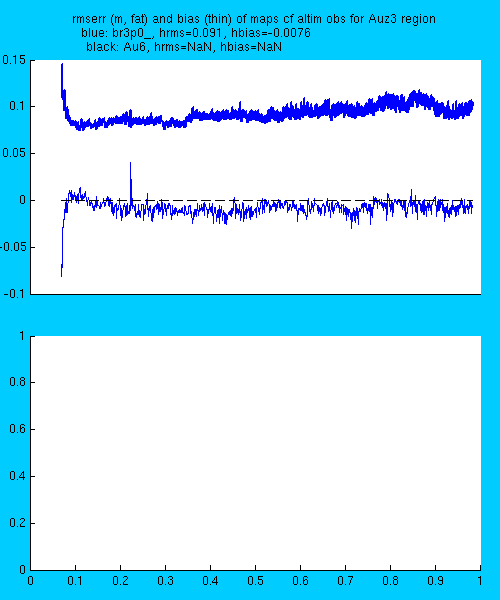This screenshot has height=600, width=500.
Task: Click the plot title mentioning Auz3 region
Action: coord(254,19)
